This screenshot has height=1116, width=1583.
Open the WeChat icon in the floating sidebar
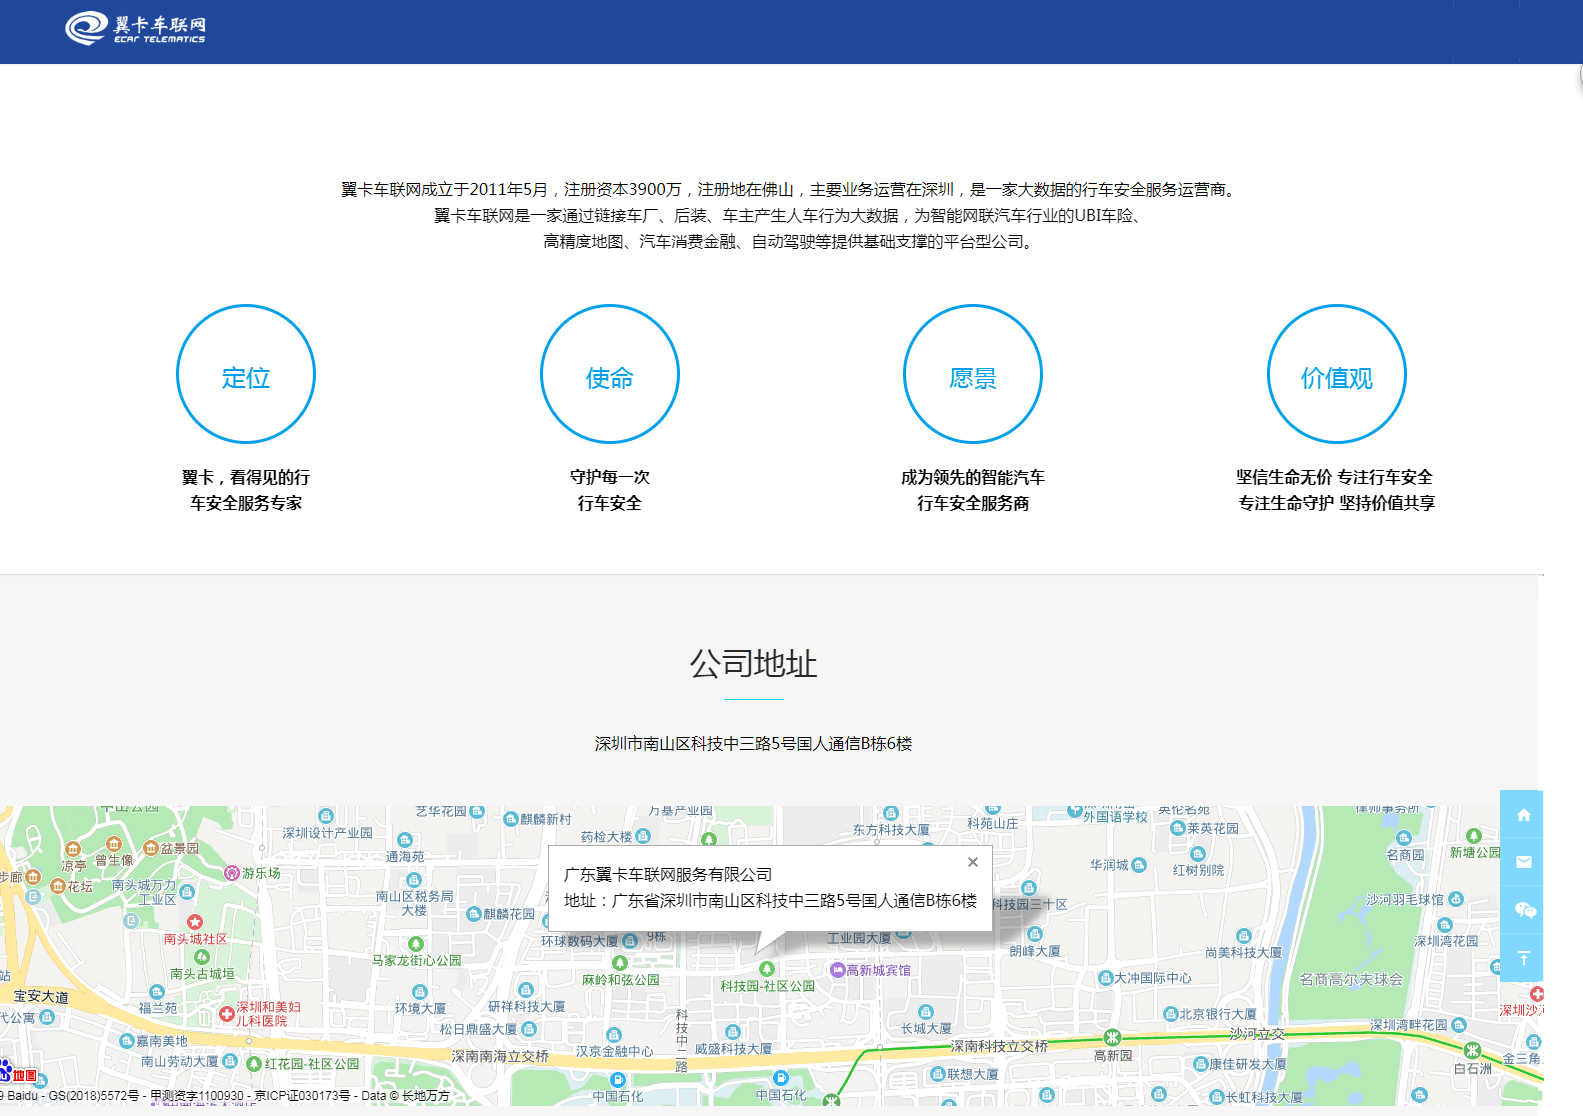[x=1523, y=910]
